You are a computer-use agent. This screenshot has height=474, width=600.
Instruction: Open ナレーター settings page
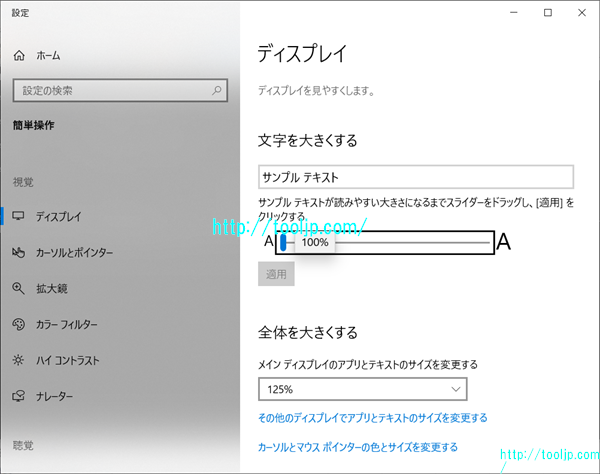(x=54, y=396)
